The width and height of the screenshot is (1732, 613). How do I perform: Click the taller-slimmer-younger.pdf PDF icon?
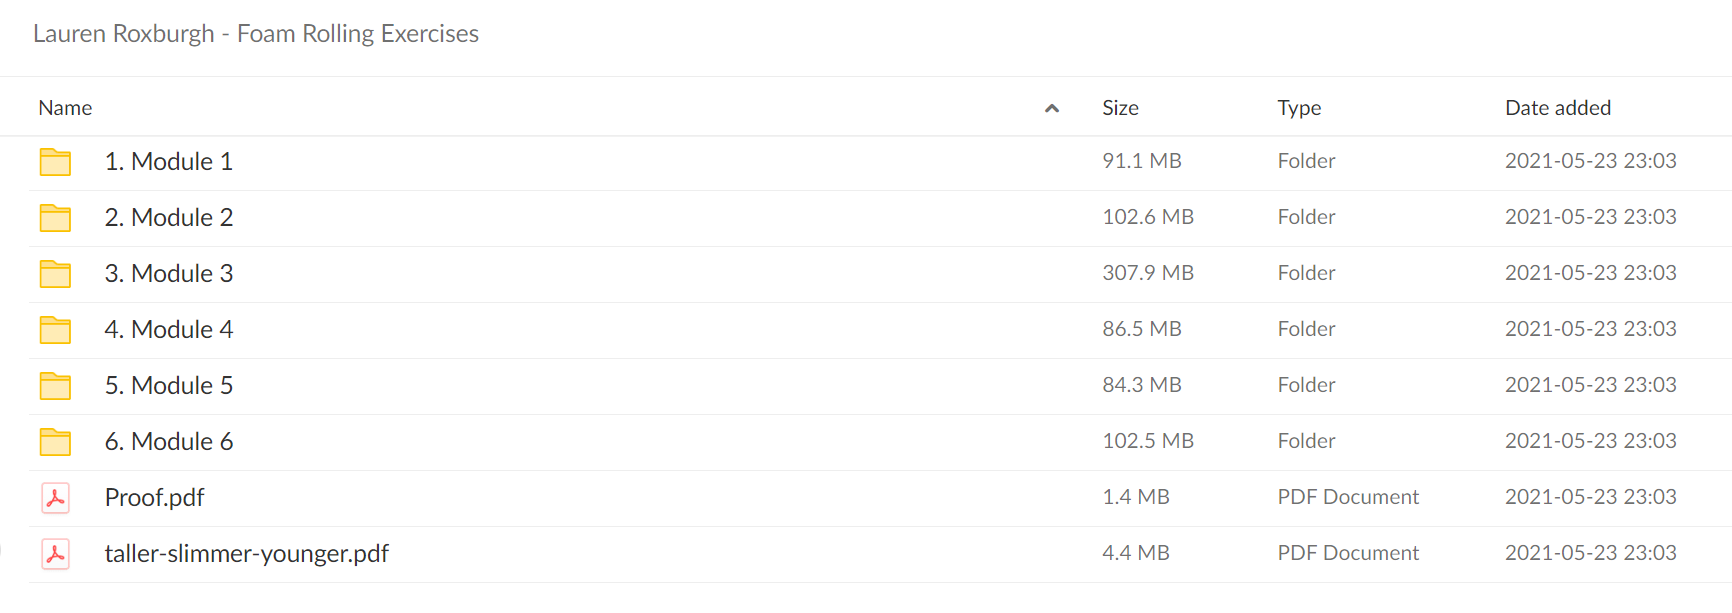(55, 554)
